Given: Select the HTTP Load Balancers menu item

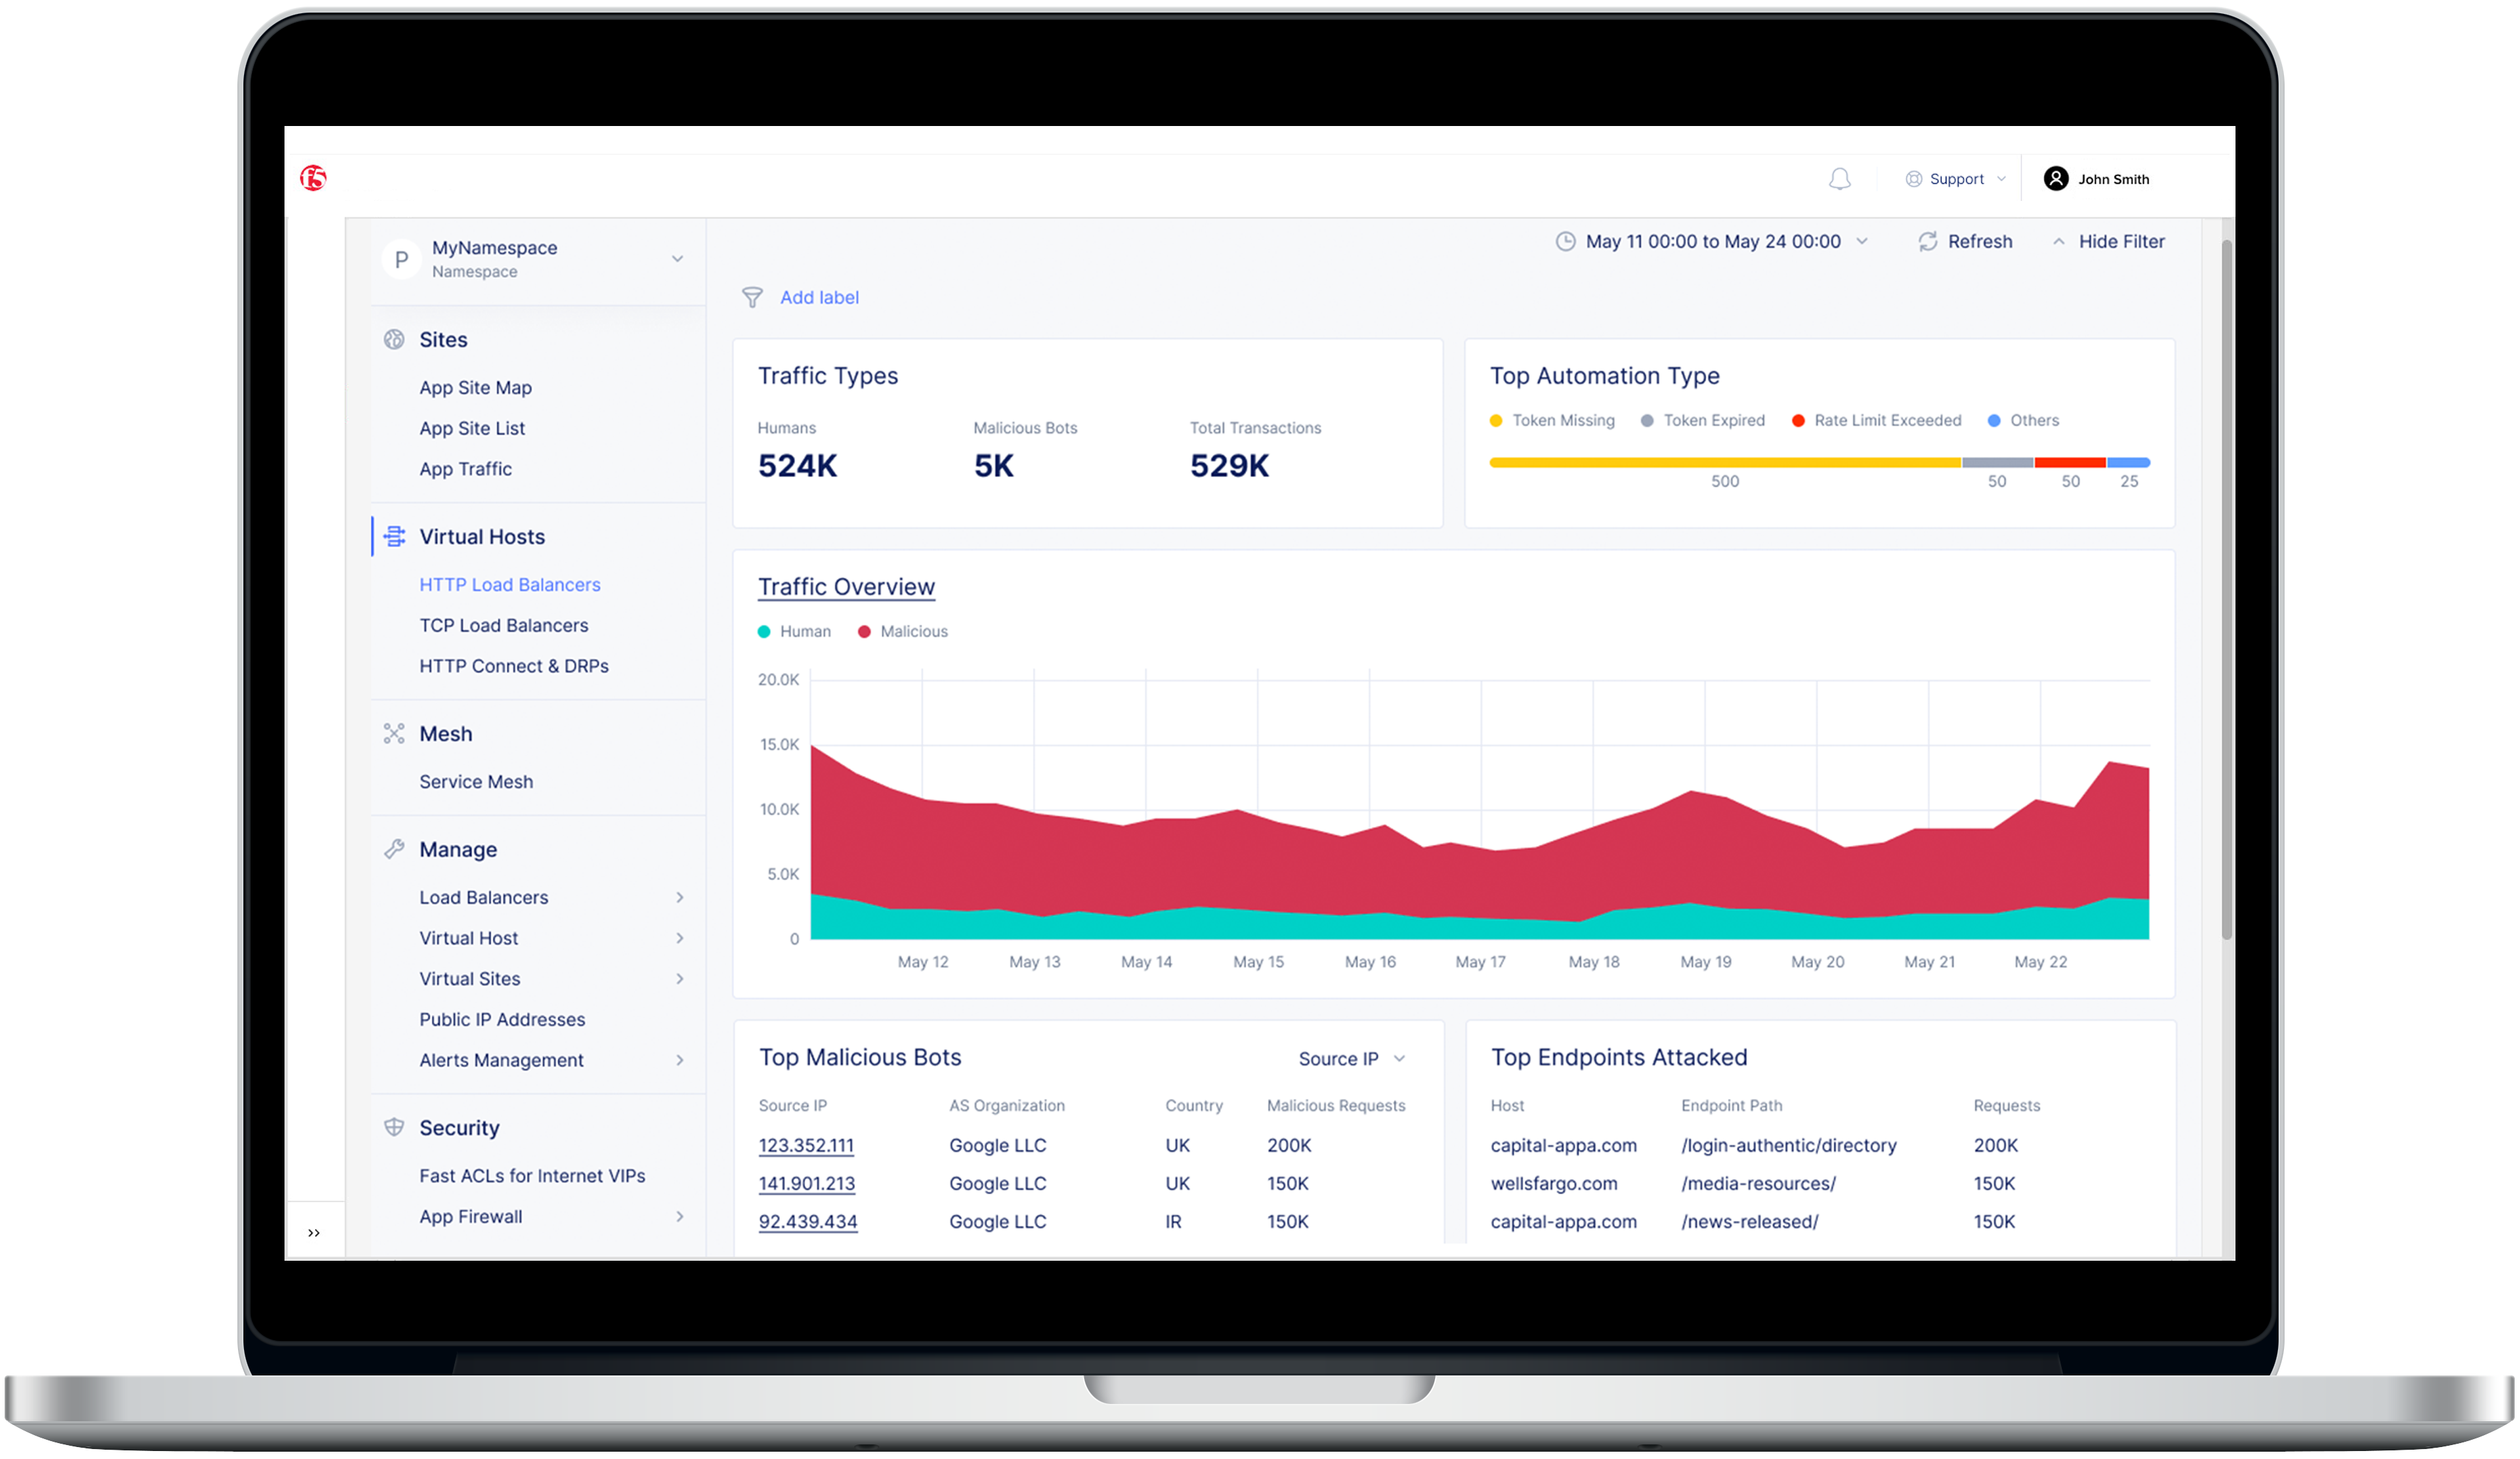Looking at the screenshot, I should [509, 584].
